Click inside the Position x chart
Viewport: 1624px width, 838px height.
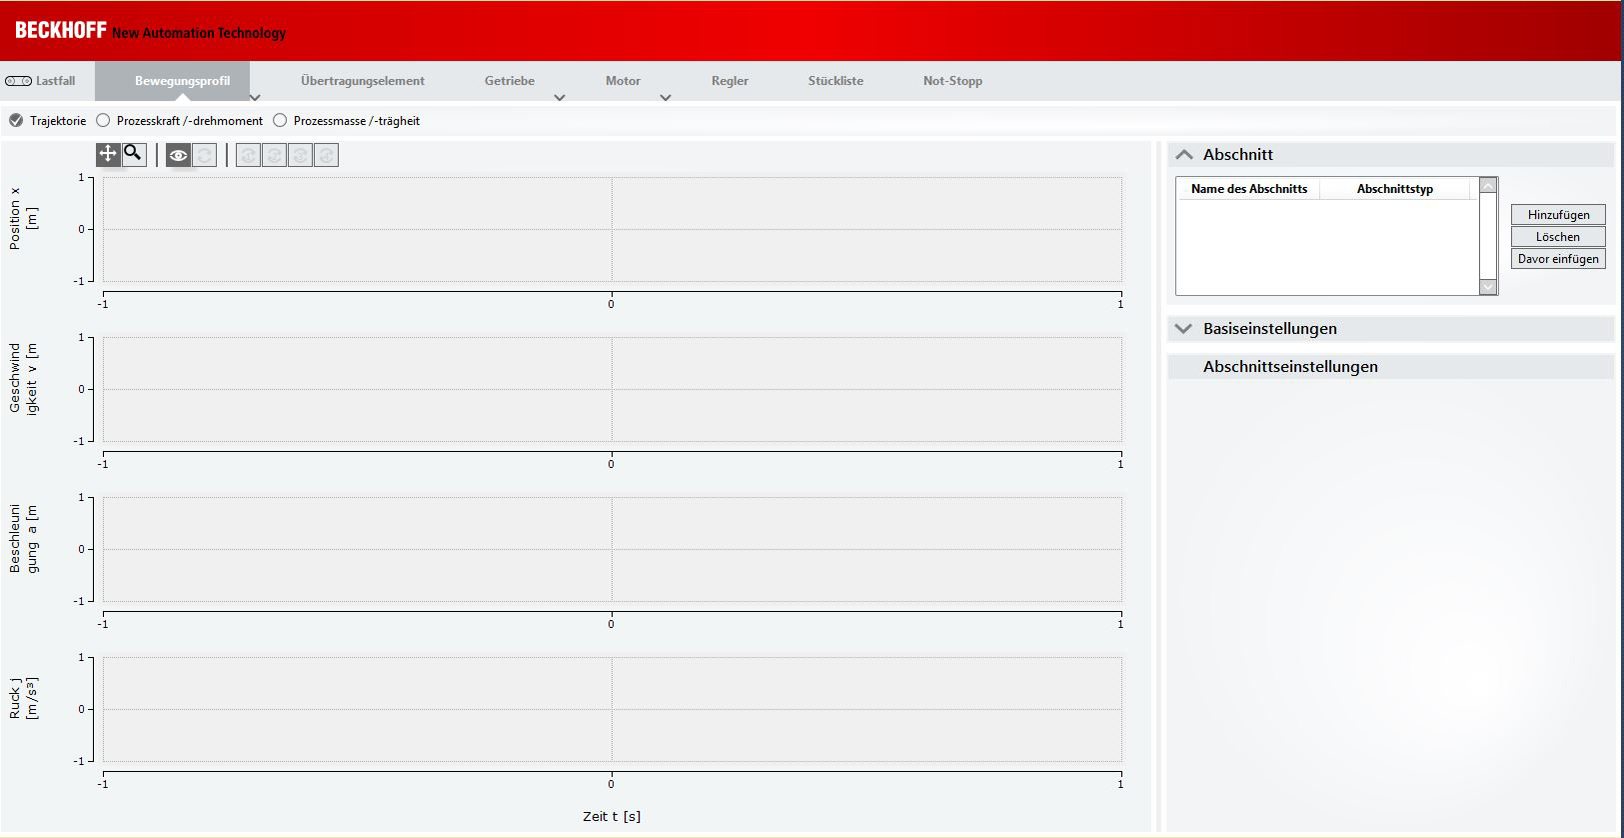pyautogui.click(x=612, y=230)
